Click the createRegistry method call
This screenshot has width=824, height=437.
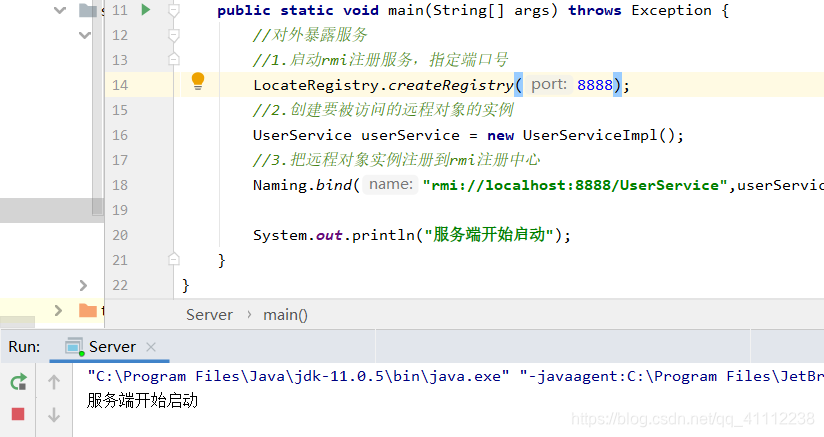(450, 85)
